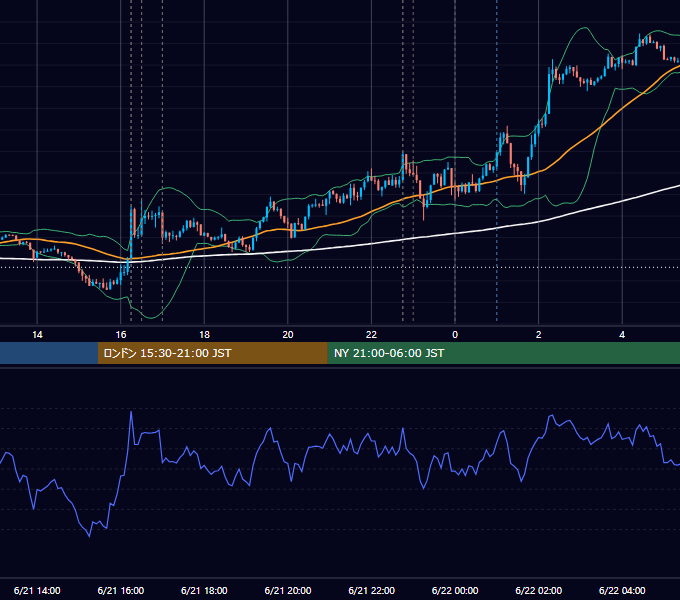This screenshot has width=680, height=600.
Task: Click the ロンドン 15:30-21:00 JST session bar
Action: 212,353
